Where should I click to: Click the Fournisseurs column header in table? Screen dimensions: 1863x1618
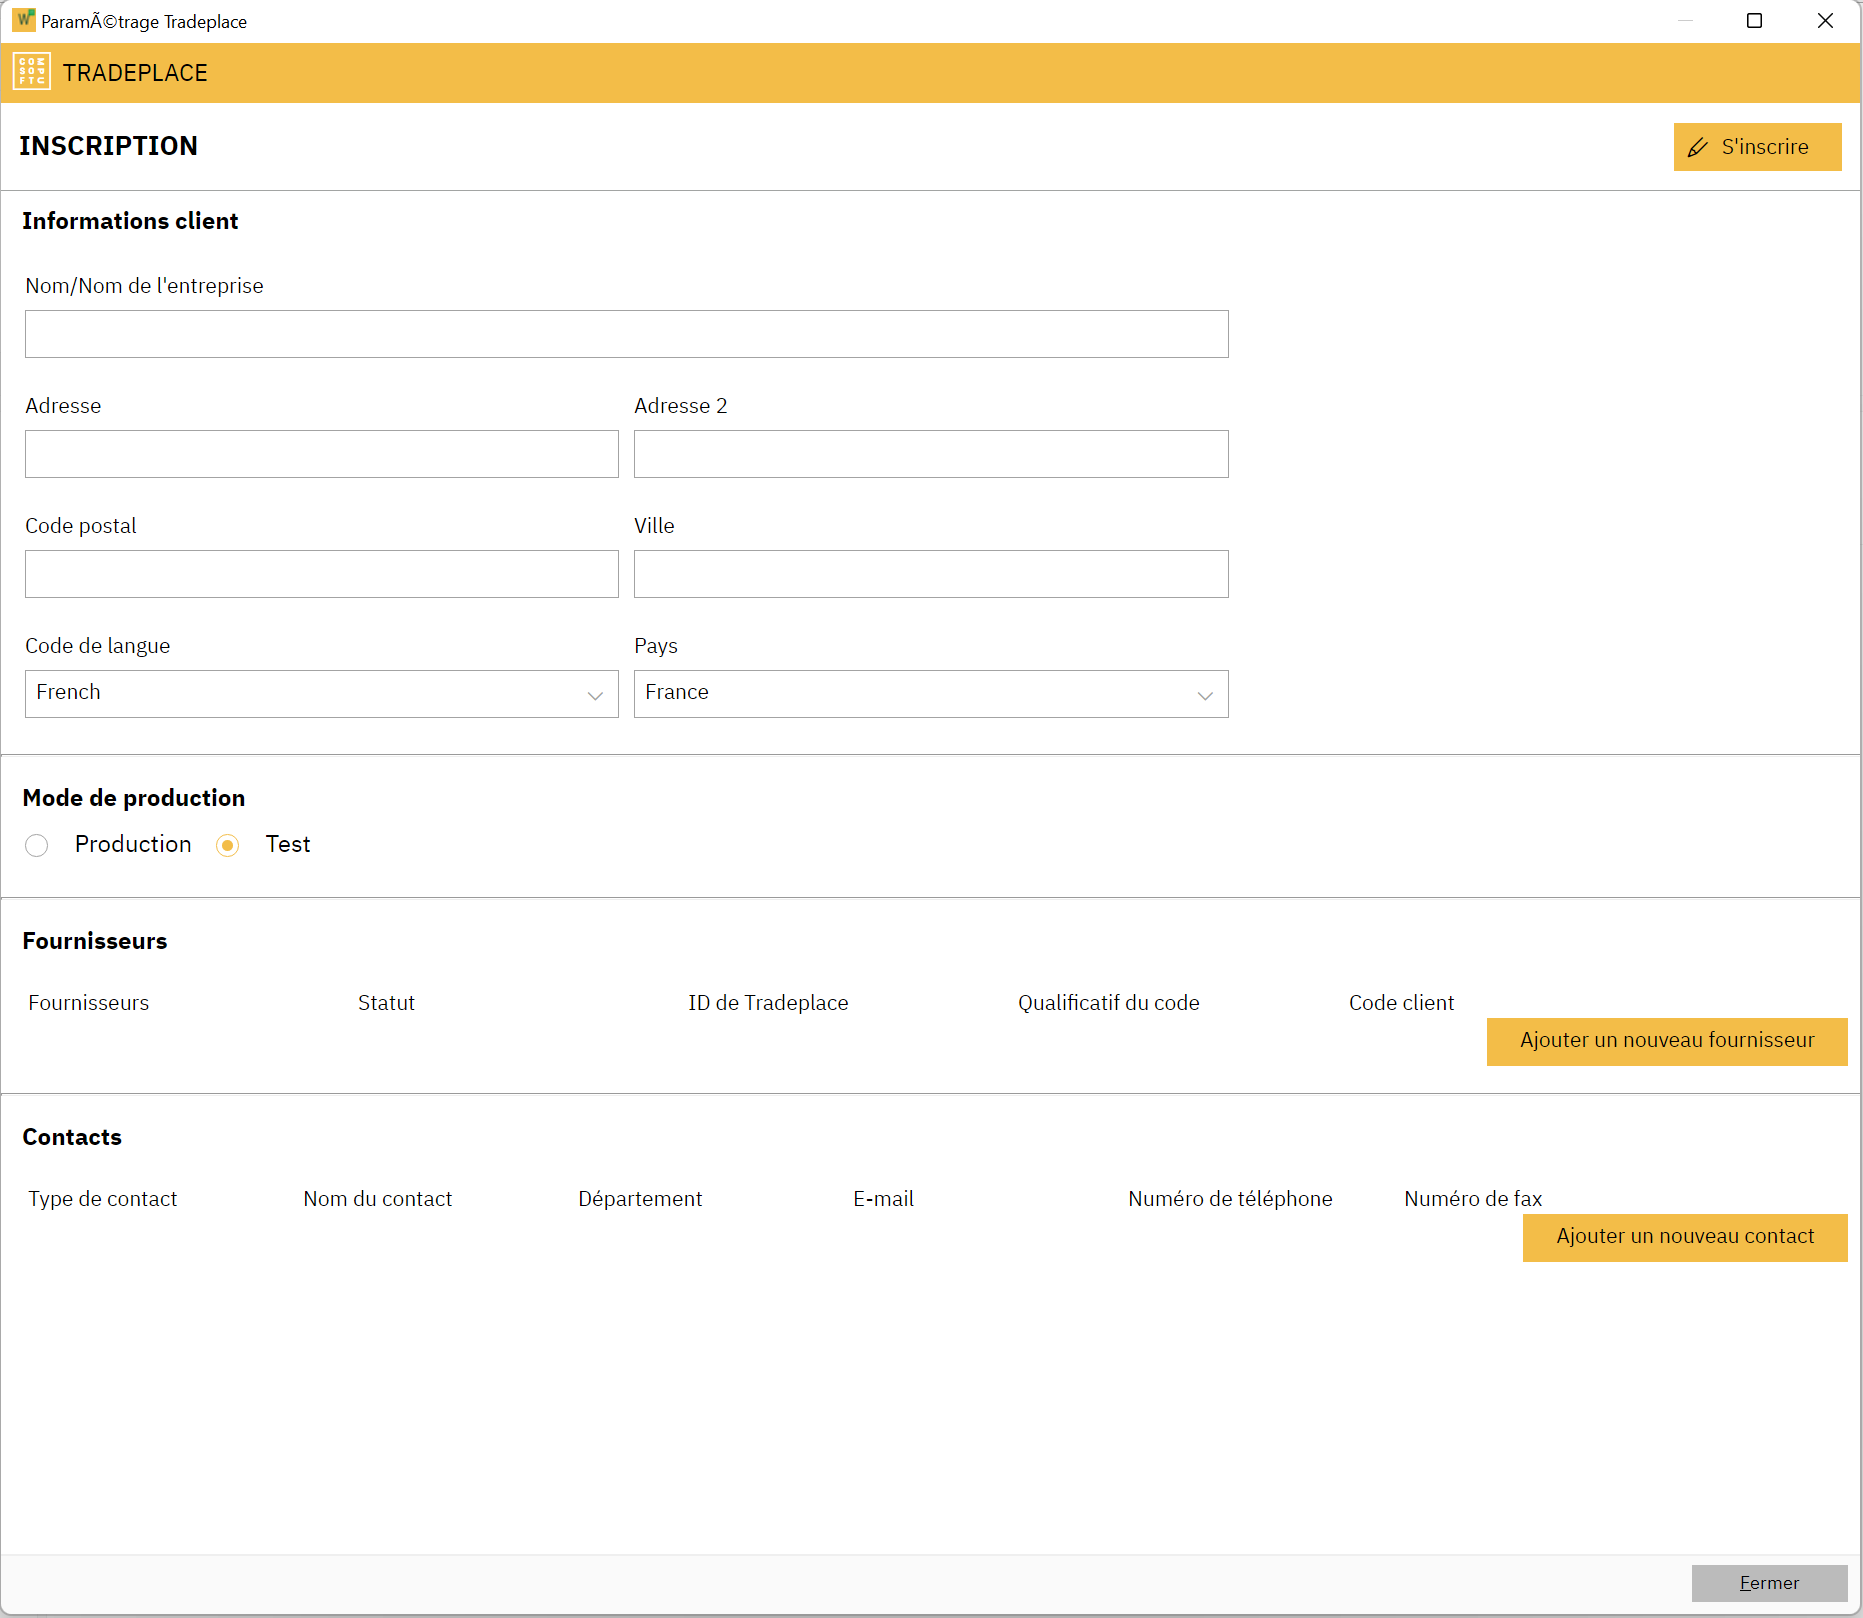click(x=88, y=1003)
